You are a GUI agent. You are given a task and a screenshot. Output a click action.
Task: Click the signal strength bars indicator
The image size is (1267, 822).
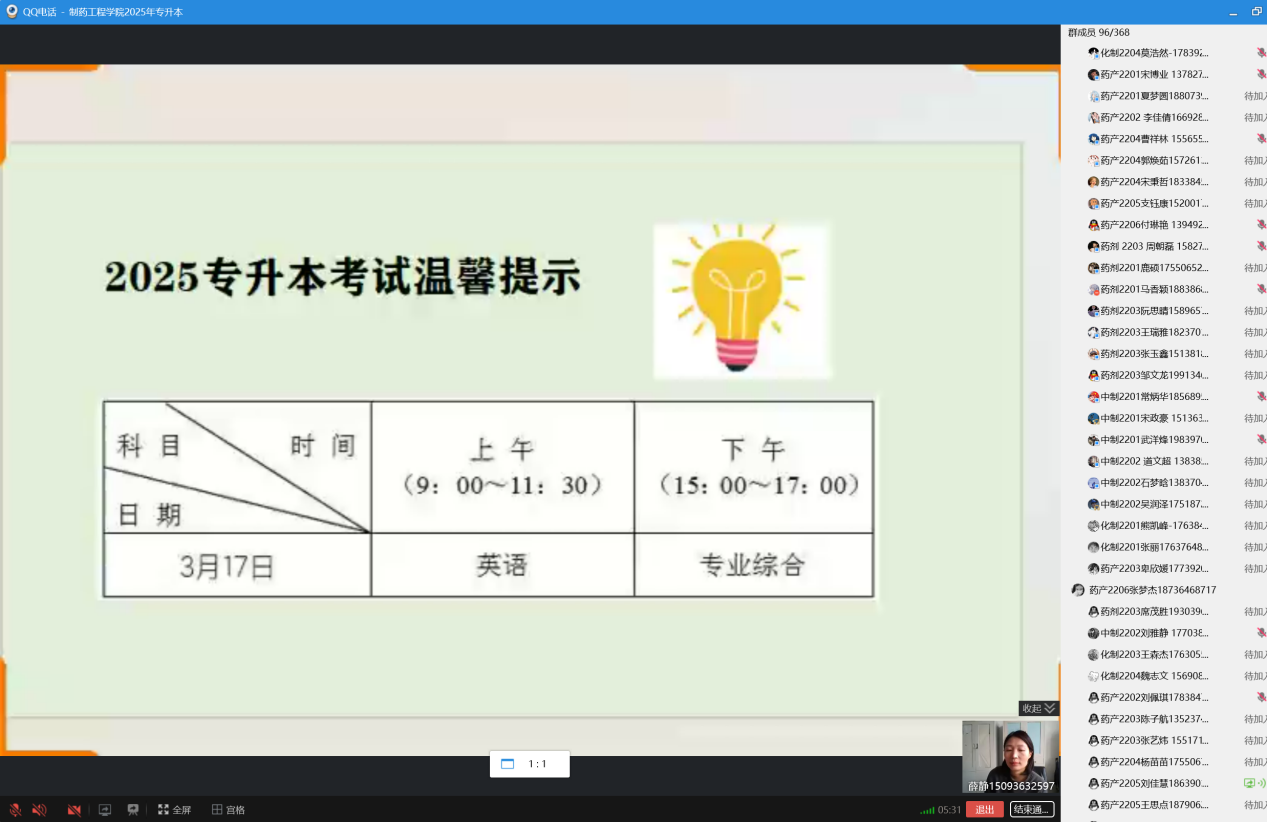(x=927, y=810)
